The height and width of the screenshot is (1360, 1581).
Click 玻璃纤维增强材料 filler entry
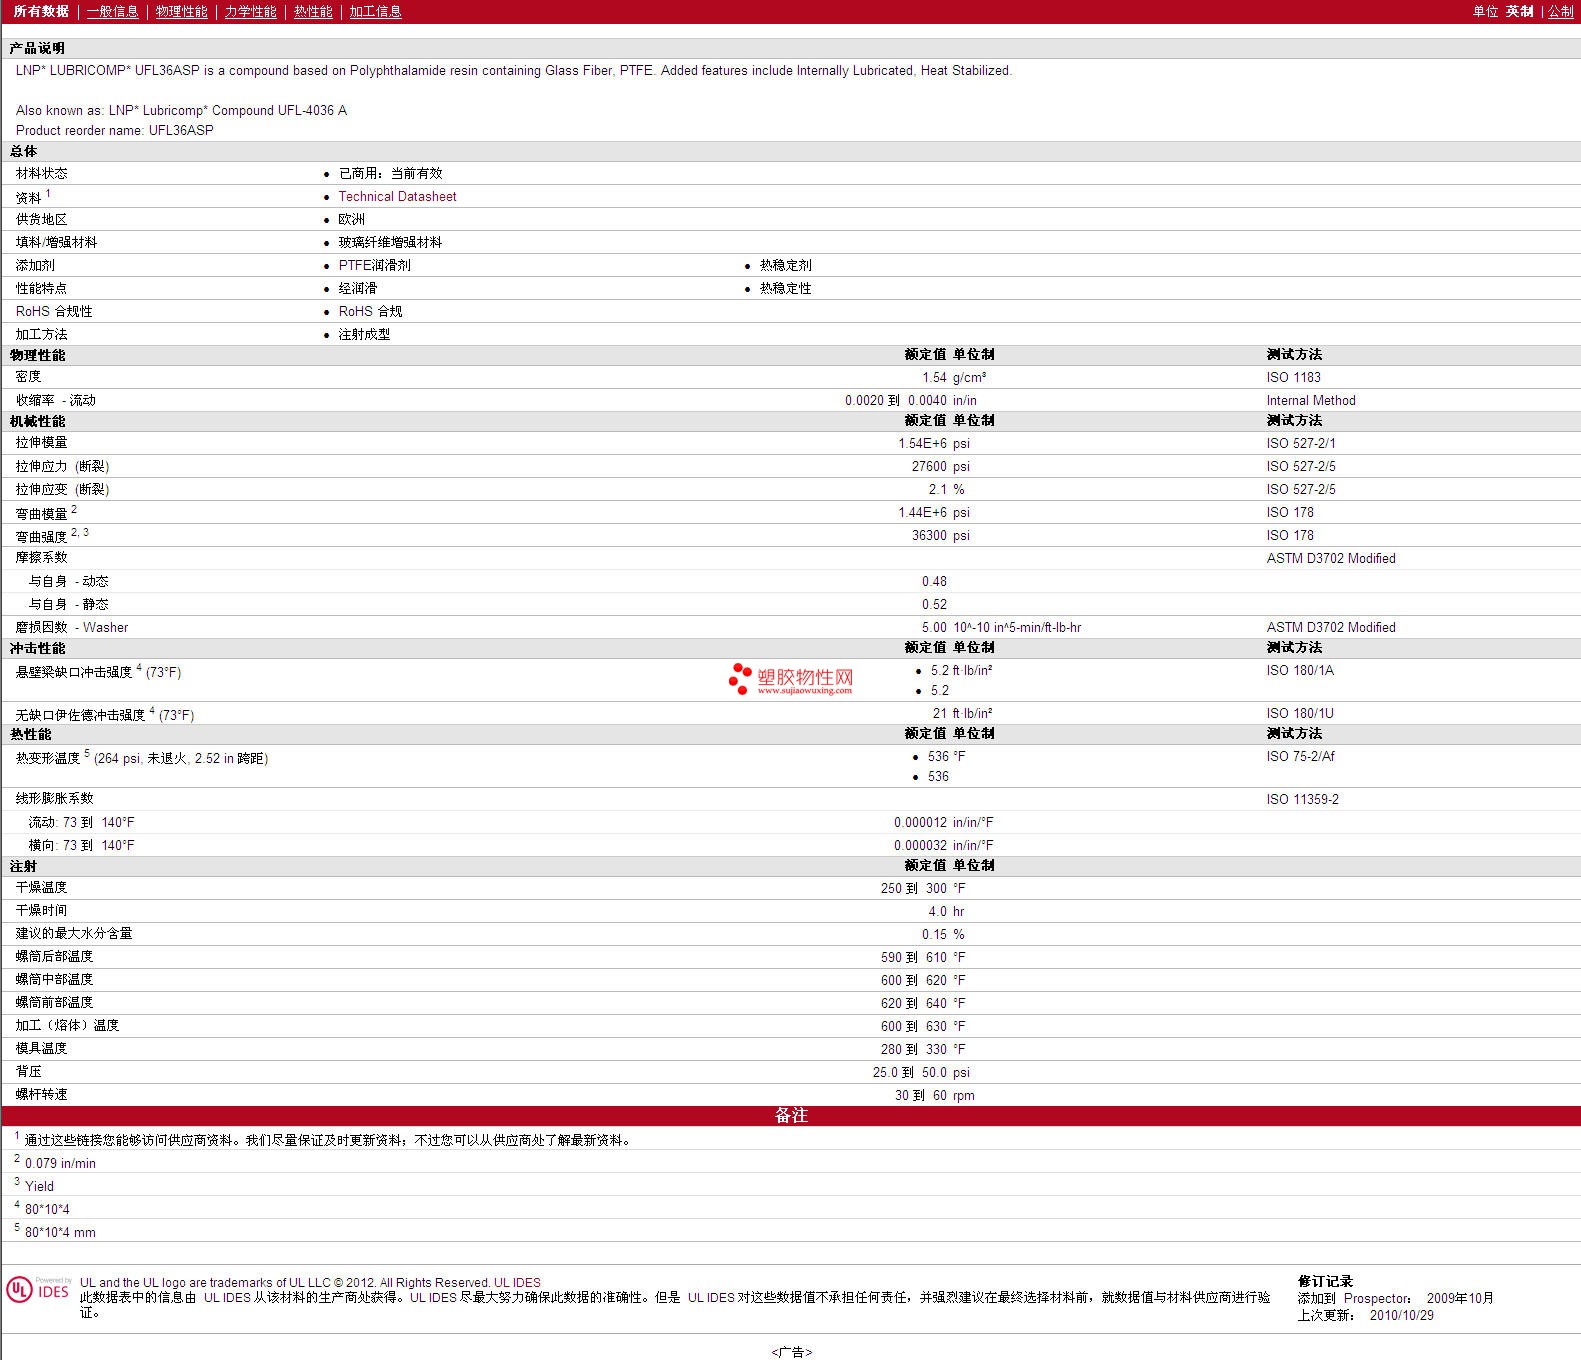390,242
